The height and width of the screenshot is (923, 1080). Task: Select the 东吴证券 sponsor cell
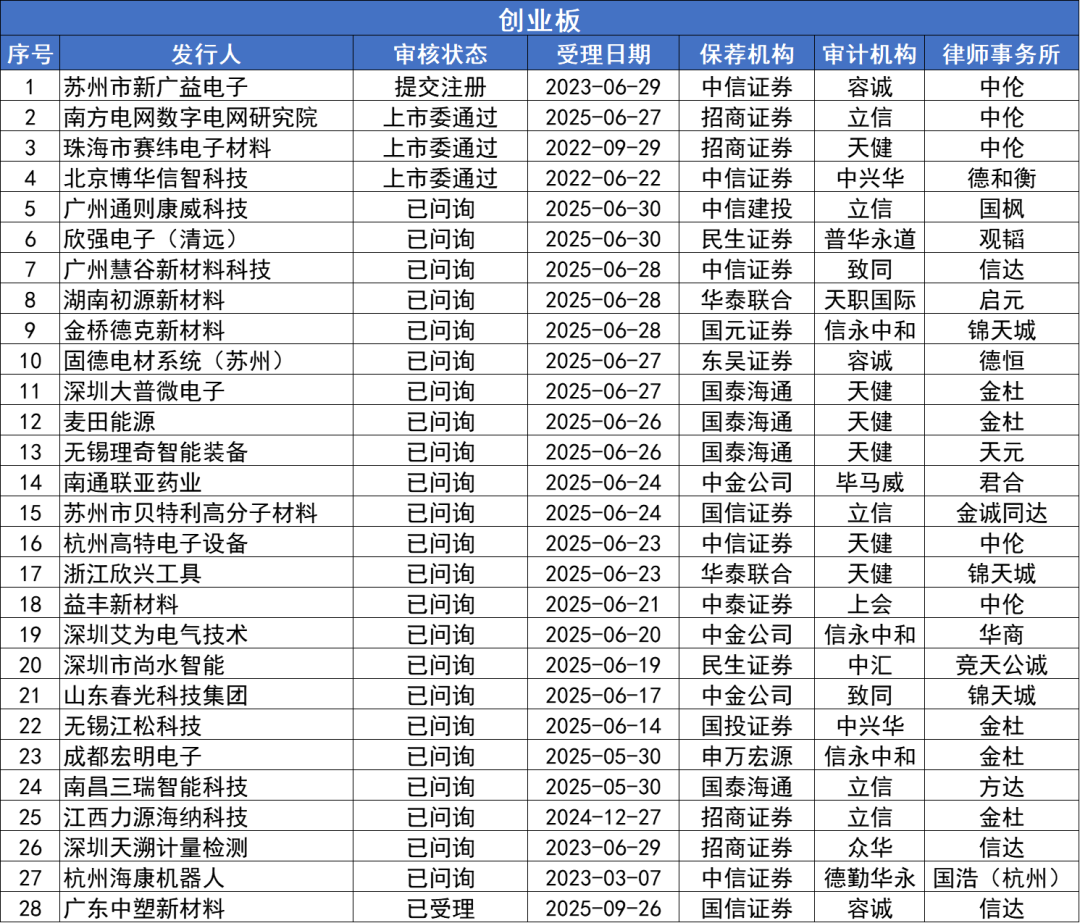[x=747, y=360]
